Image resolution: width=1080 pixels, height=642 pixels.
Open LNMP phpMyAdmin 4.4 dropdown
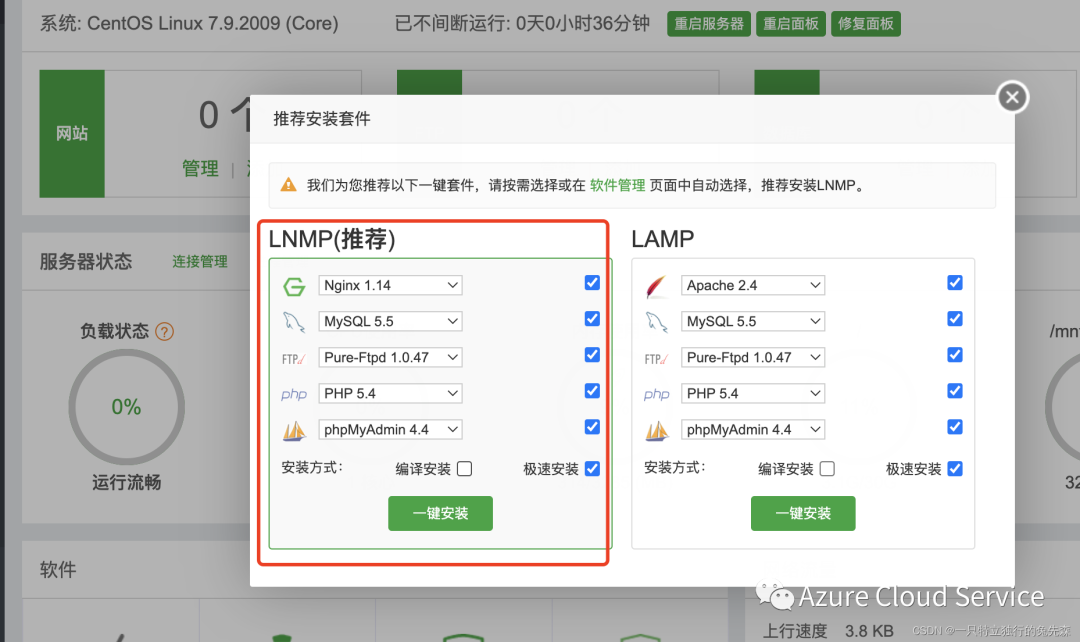coord(390,430)
